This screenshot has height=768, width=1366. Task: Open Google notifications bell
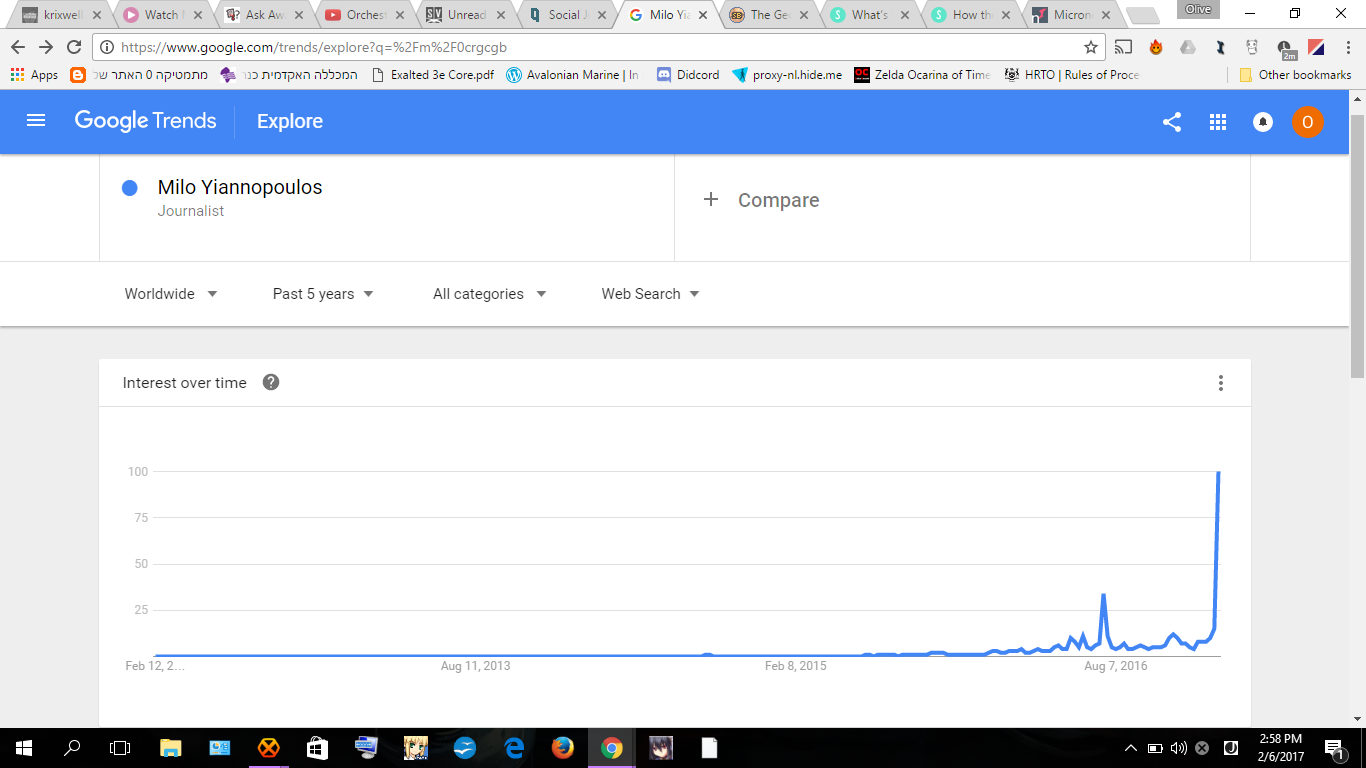(1263, 122)
